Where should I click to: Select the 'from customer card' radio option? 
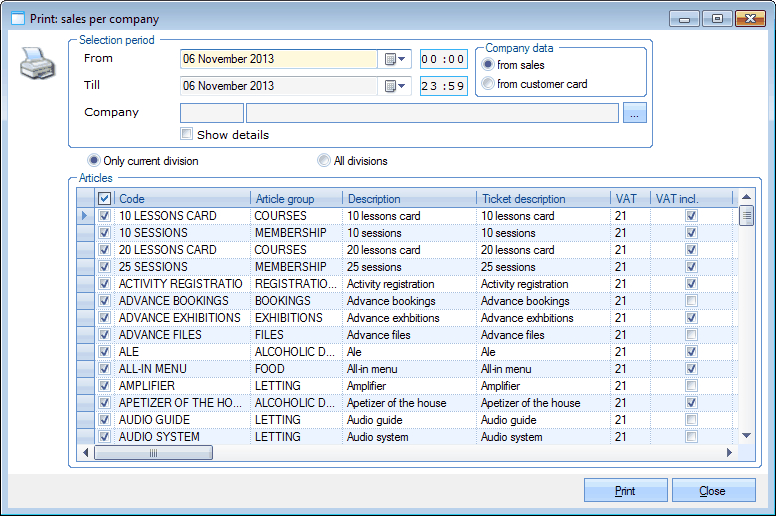[x=488, y=84]
